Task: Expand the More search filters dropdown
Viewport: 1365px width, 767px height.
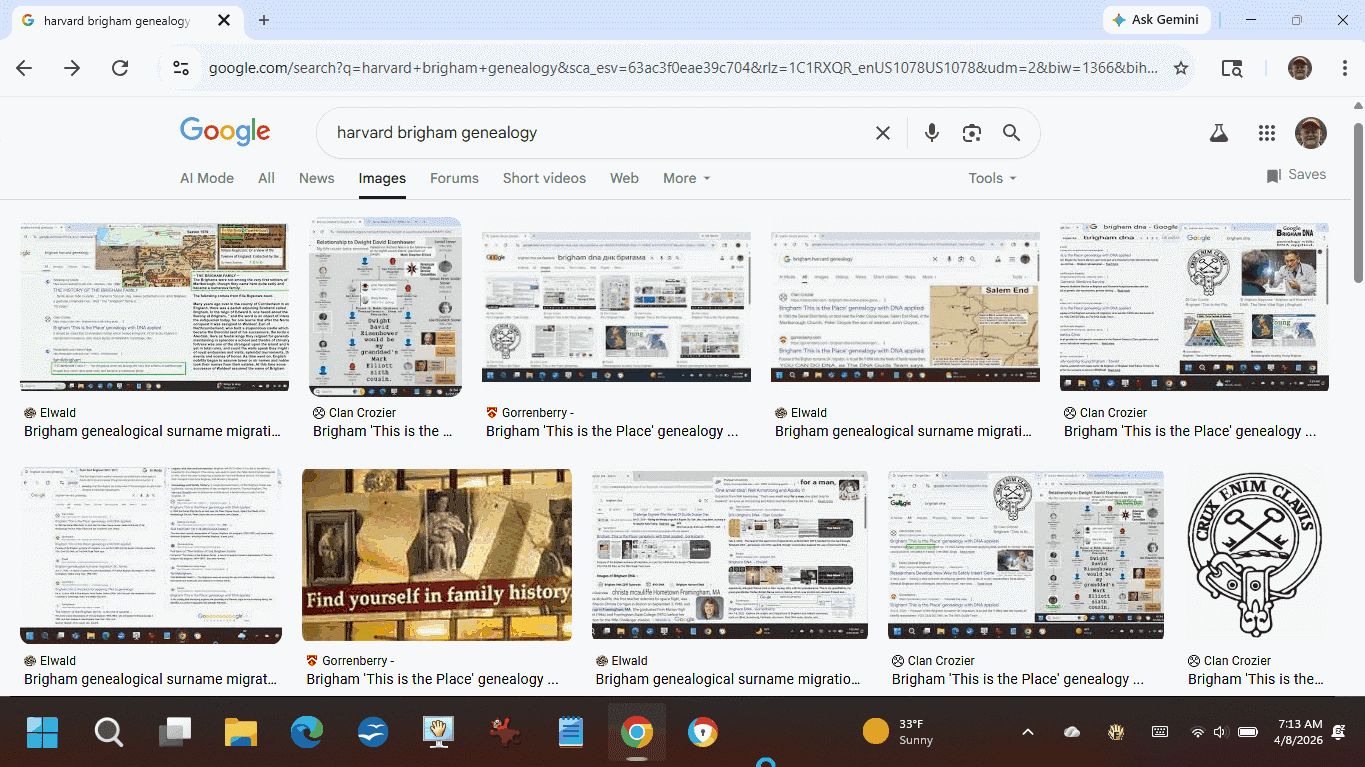Action: click(686, 178)
